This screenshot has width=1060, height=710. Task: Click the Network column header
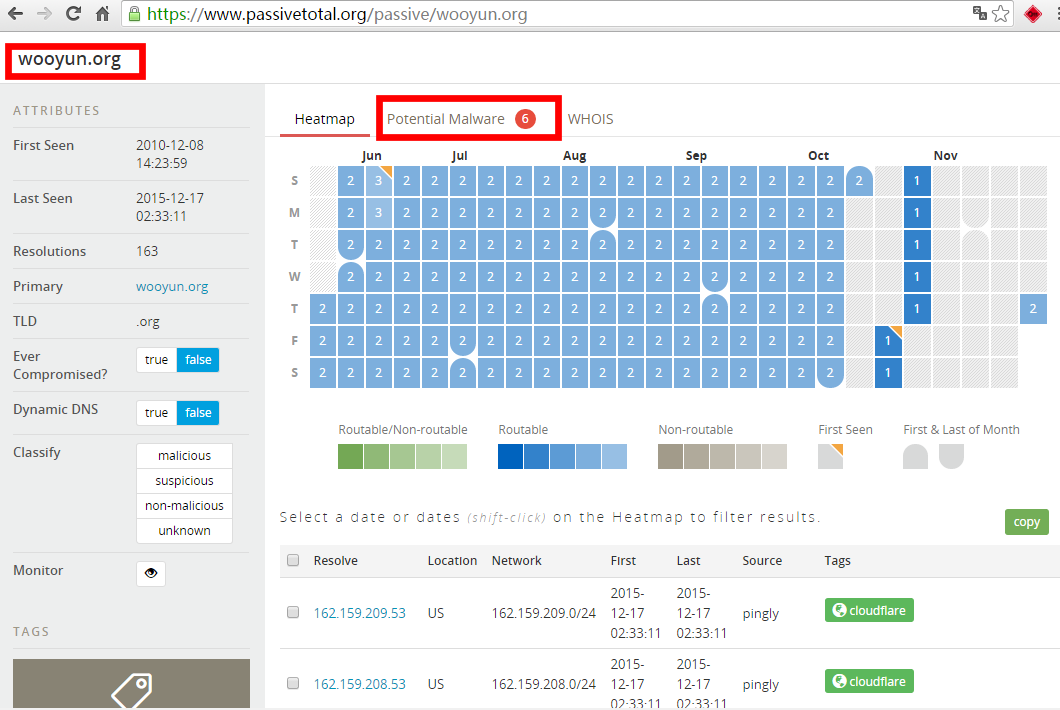516,561
